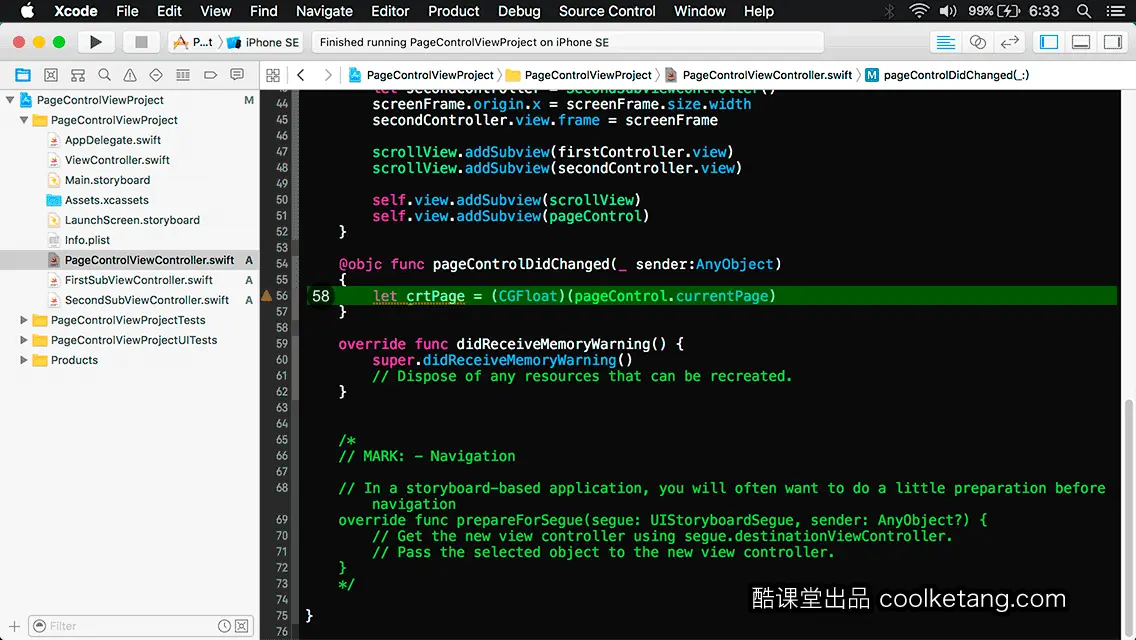Choose the iPhone SE destination
Screen dimensions: 1136x640
[263, 42]
